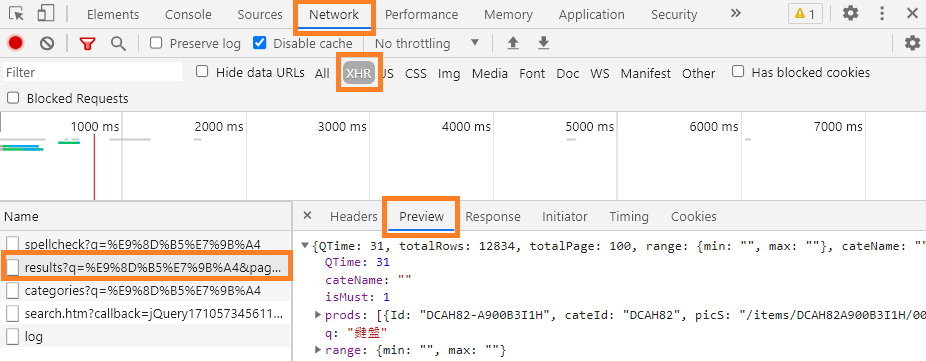926x361 pixels.
Task: Close the request details pane (x)
Action: point(307,216)
